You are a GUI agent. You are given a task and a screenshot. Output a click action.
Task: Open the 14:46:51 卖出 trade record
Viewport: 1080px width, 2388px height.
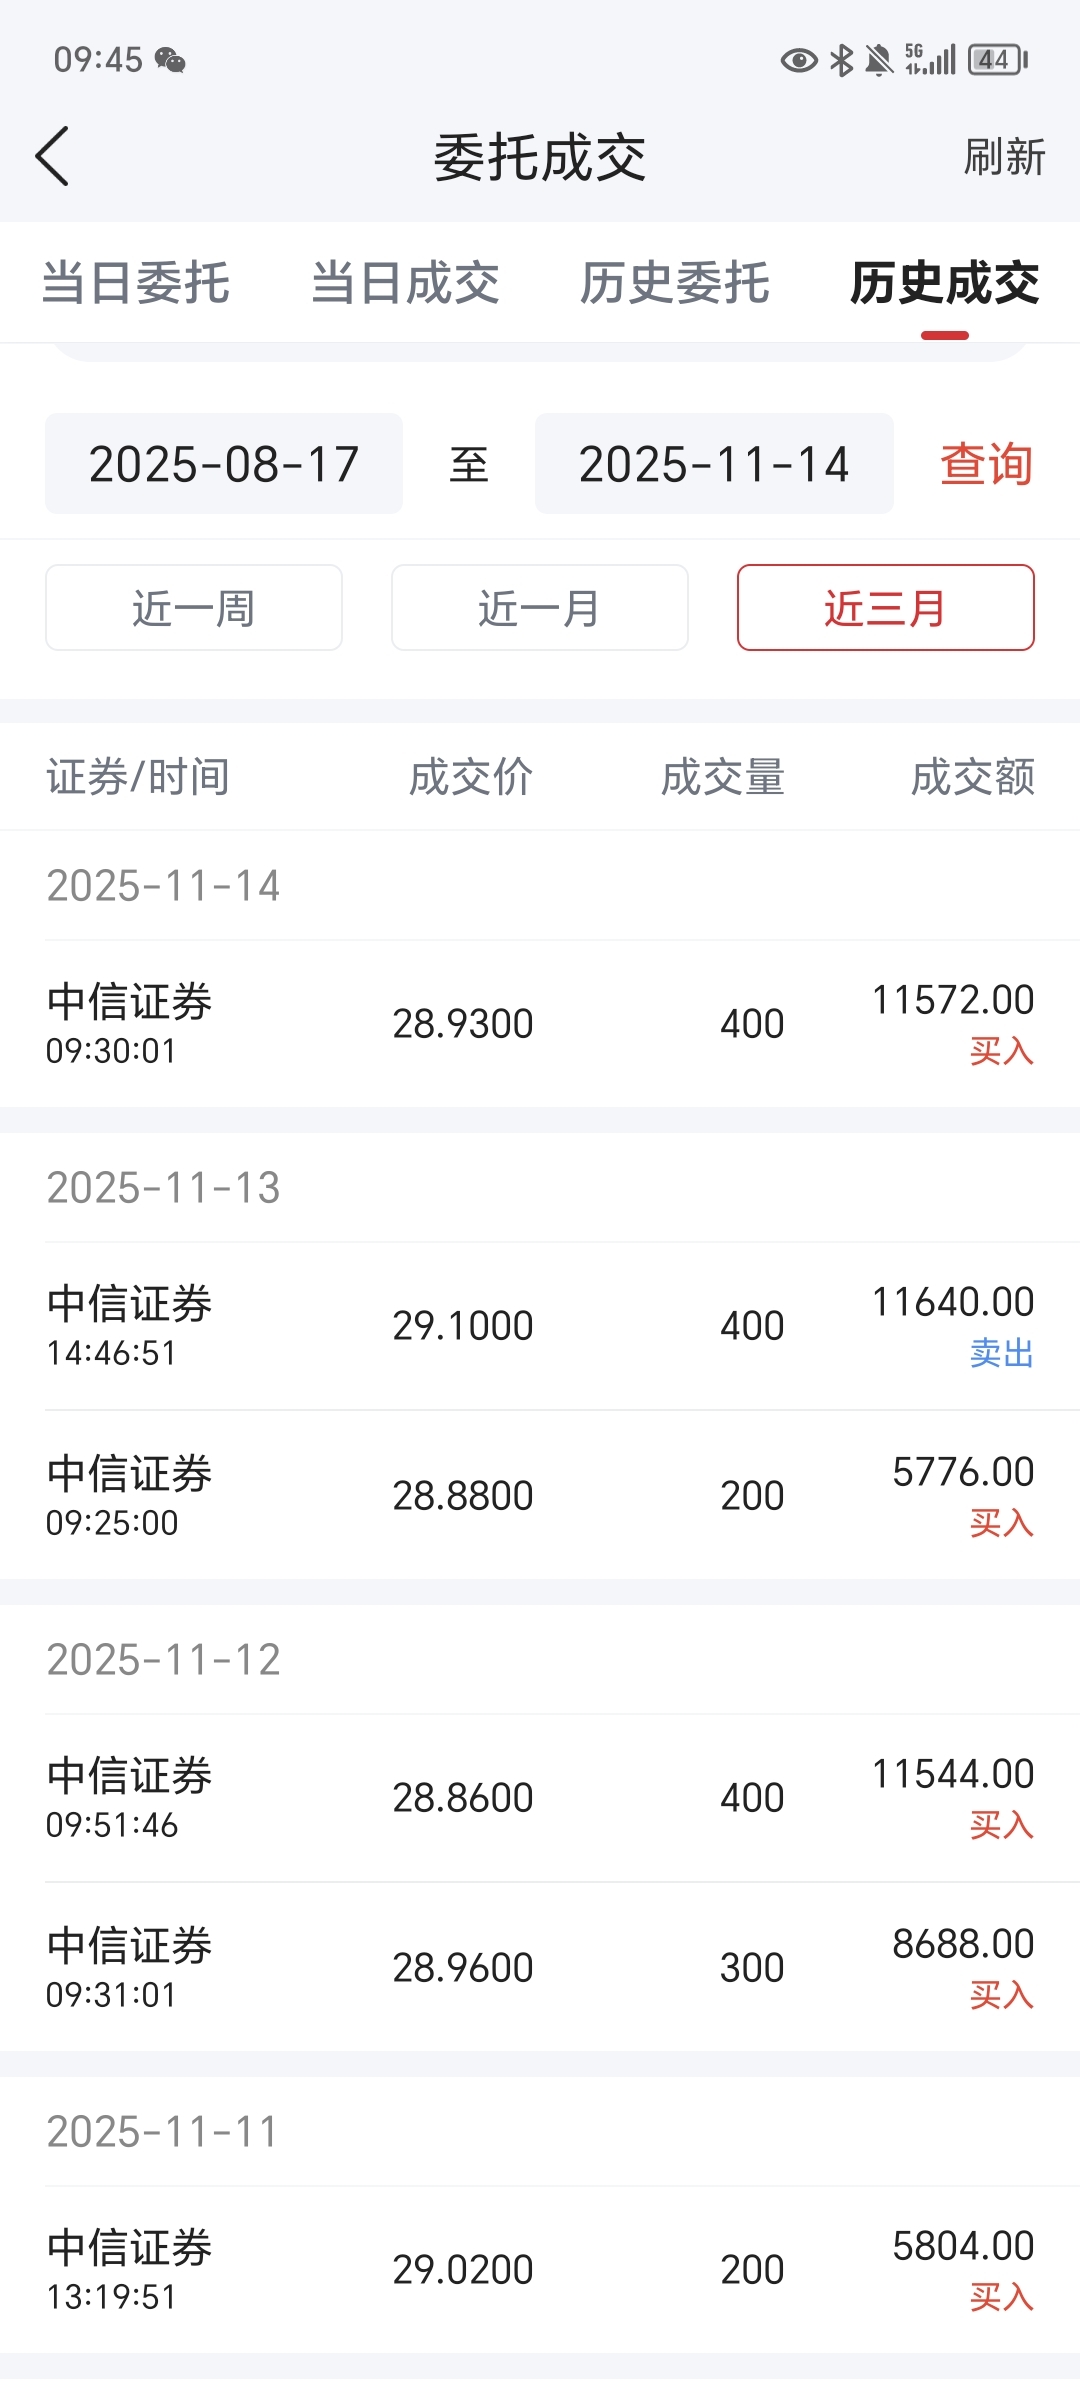pyautogui.click(x=540, y=1326)
